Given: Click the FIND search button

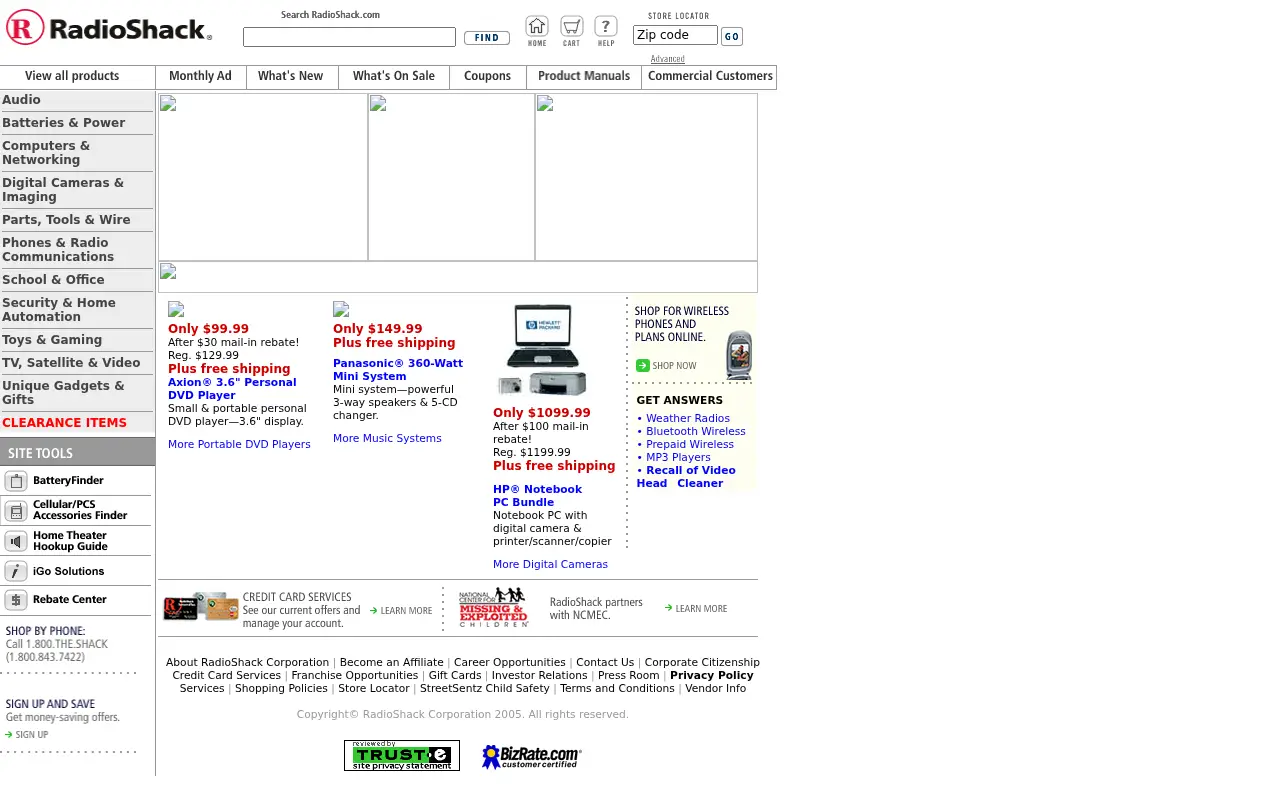Looking at the screenshot, I should click(x=487, y=38).
